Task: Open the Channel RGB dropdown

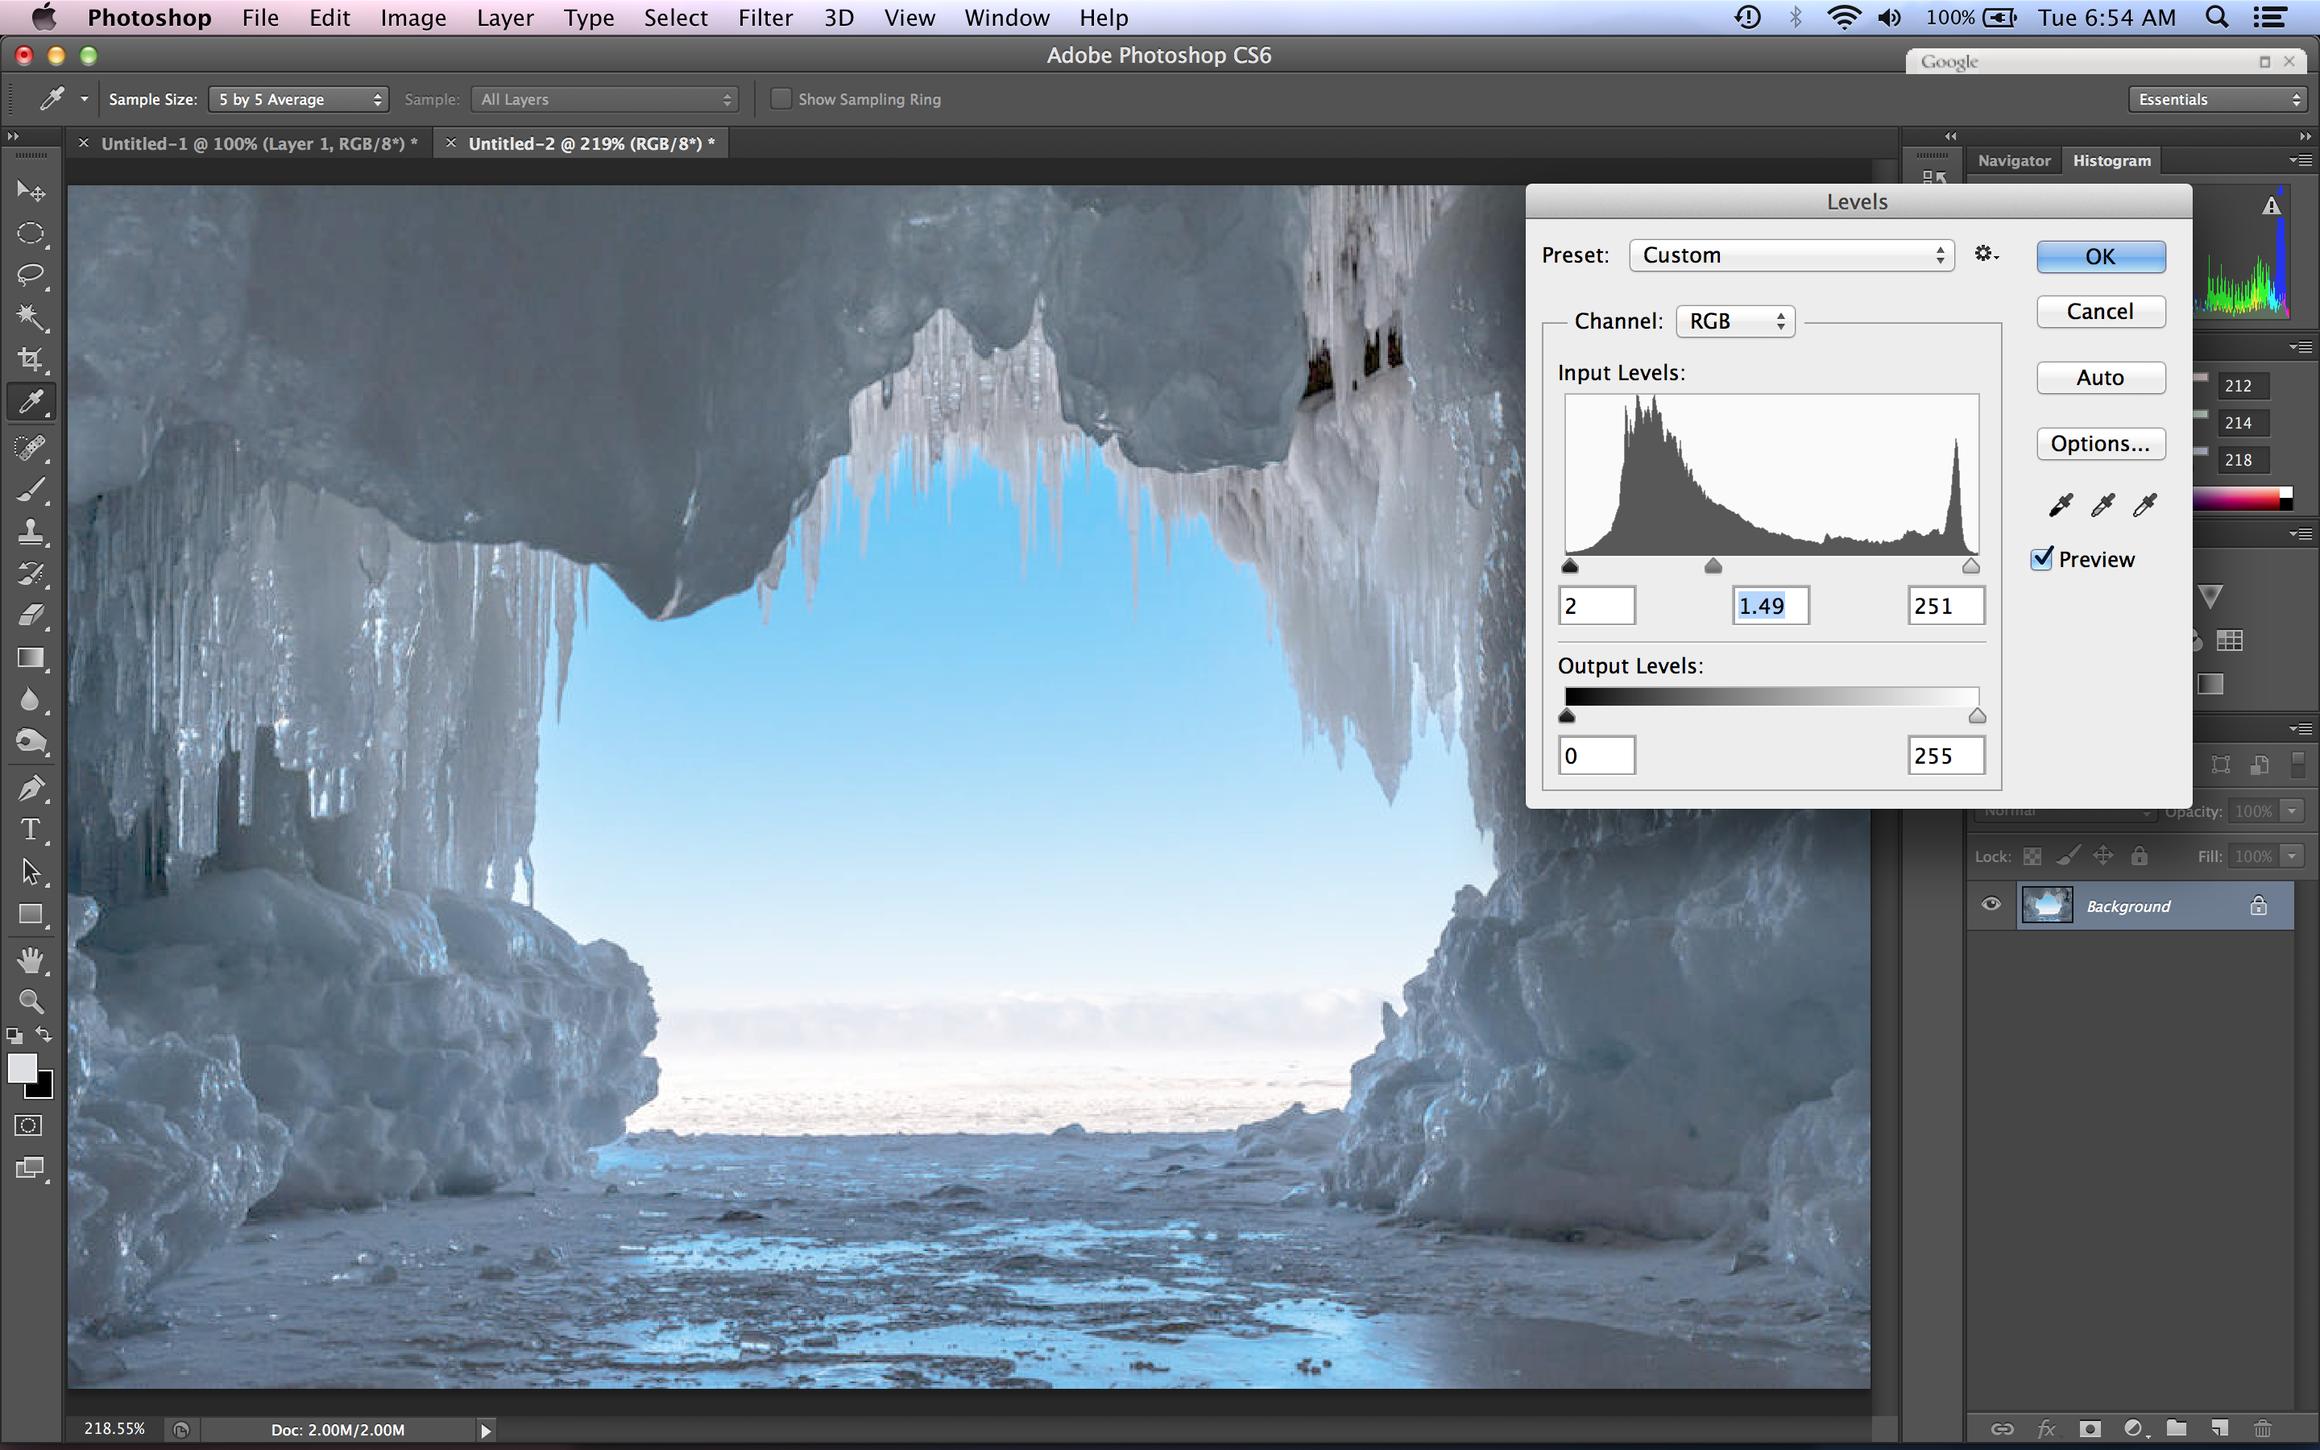Action: coord(1735,321)
